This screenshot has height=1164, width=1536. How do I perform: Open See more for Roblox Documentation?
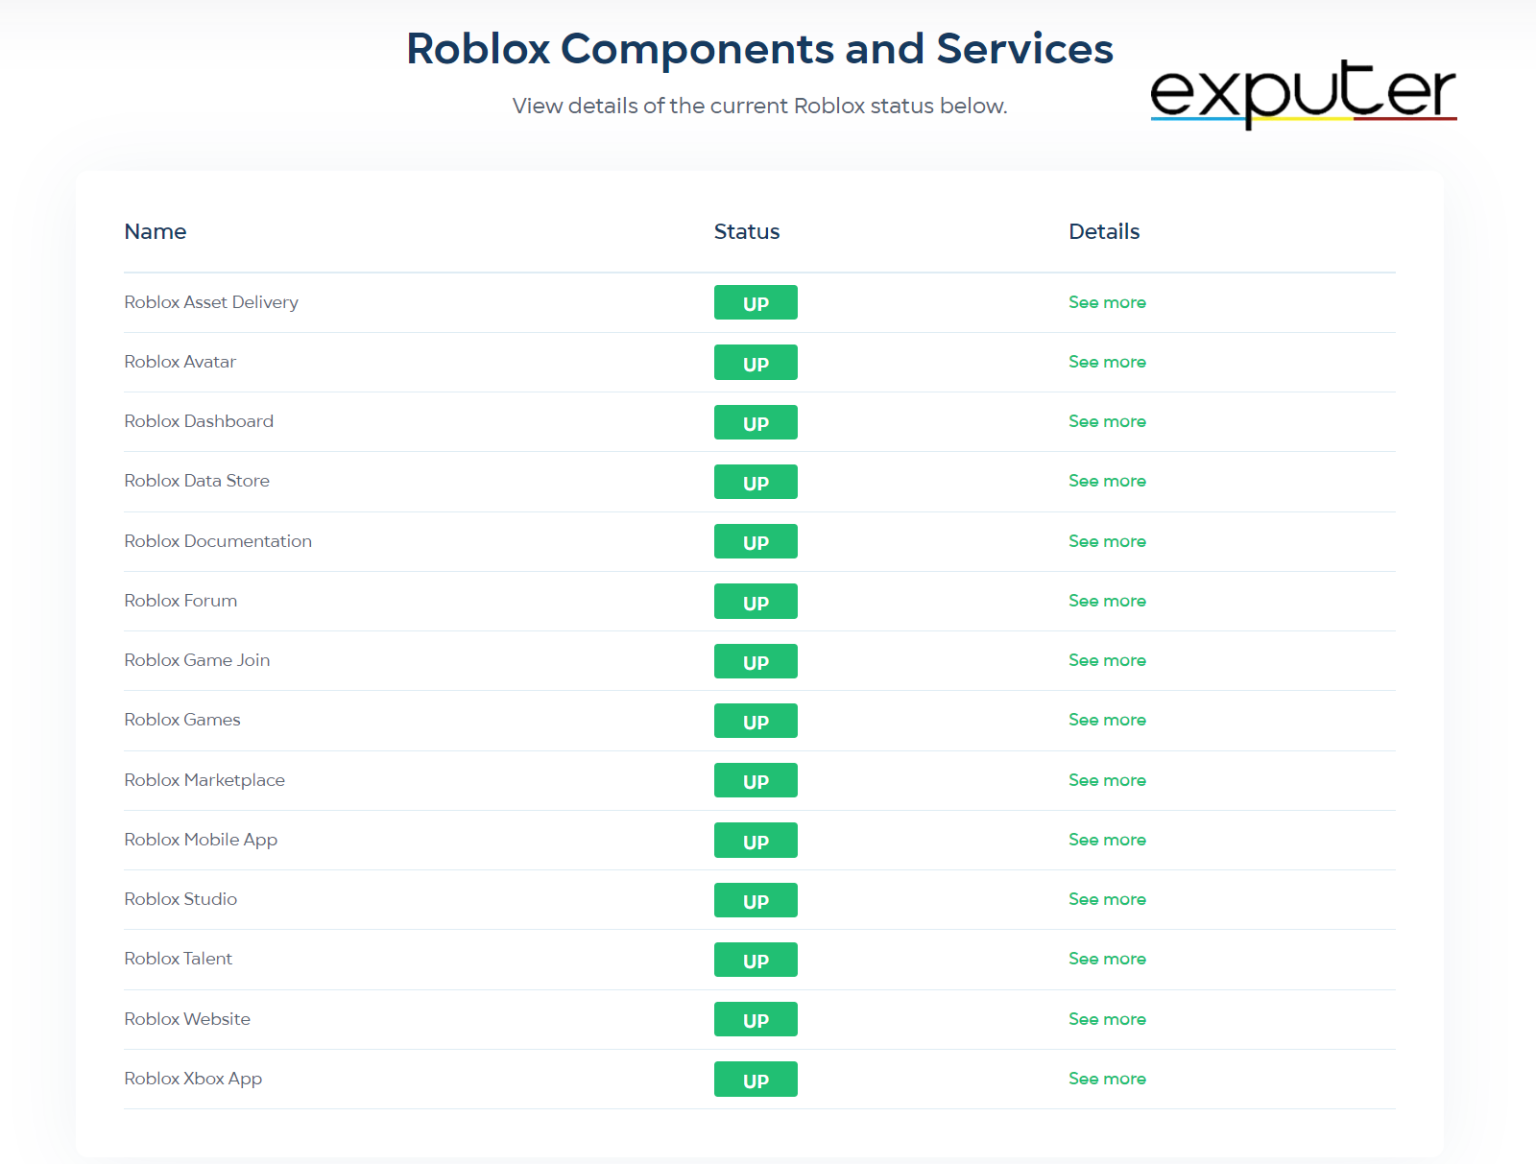point(1107,541)
